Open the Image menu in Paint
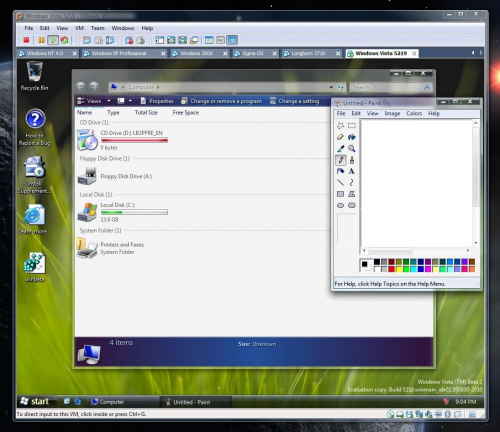The image size is (500, 432). (392, 114)
